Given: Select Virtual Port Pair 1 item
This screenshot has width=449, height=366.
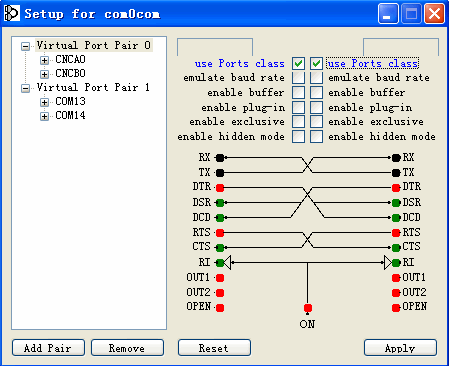Looking at the screenshot, I should coord(93,87).
